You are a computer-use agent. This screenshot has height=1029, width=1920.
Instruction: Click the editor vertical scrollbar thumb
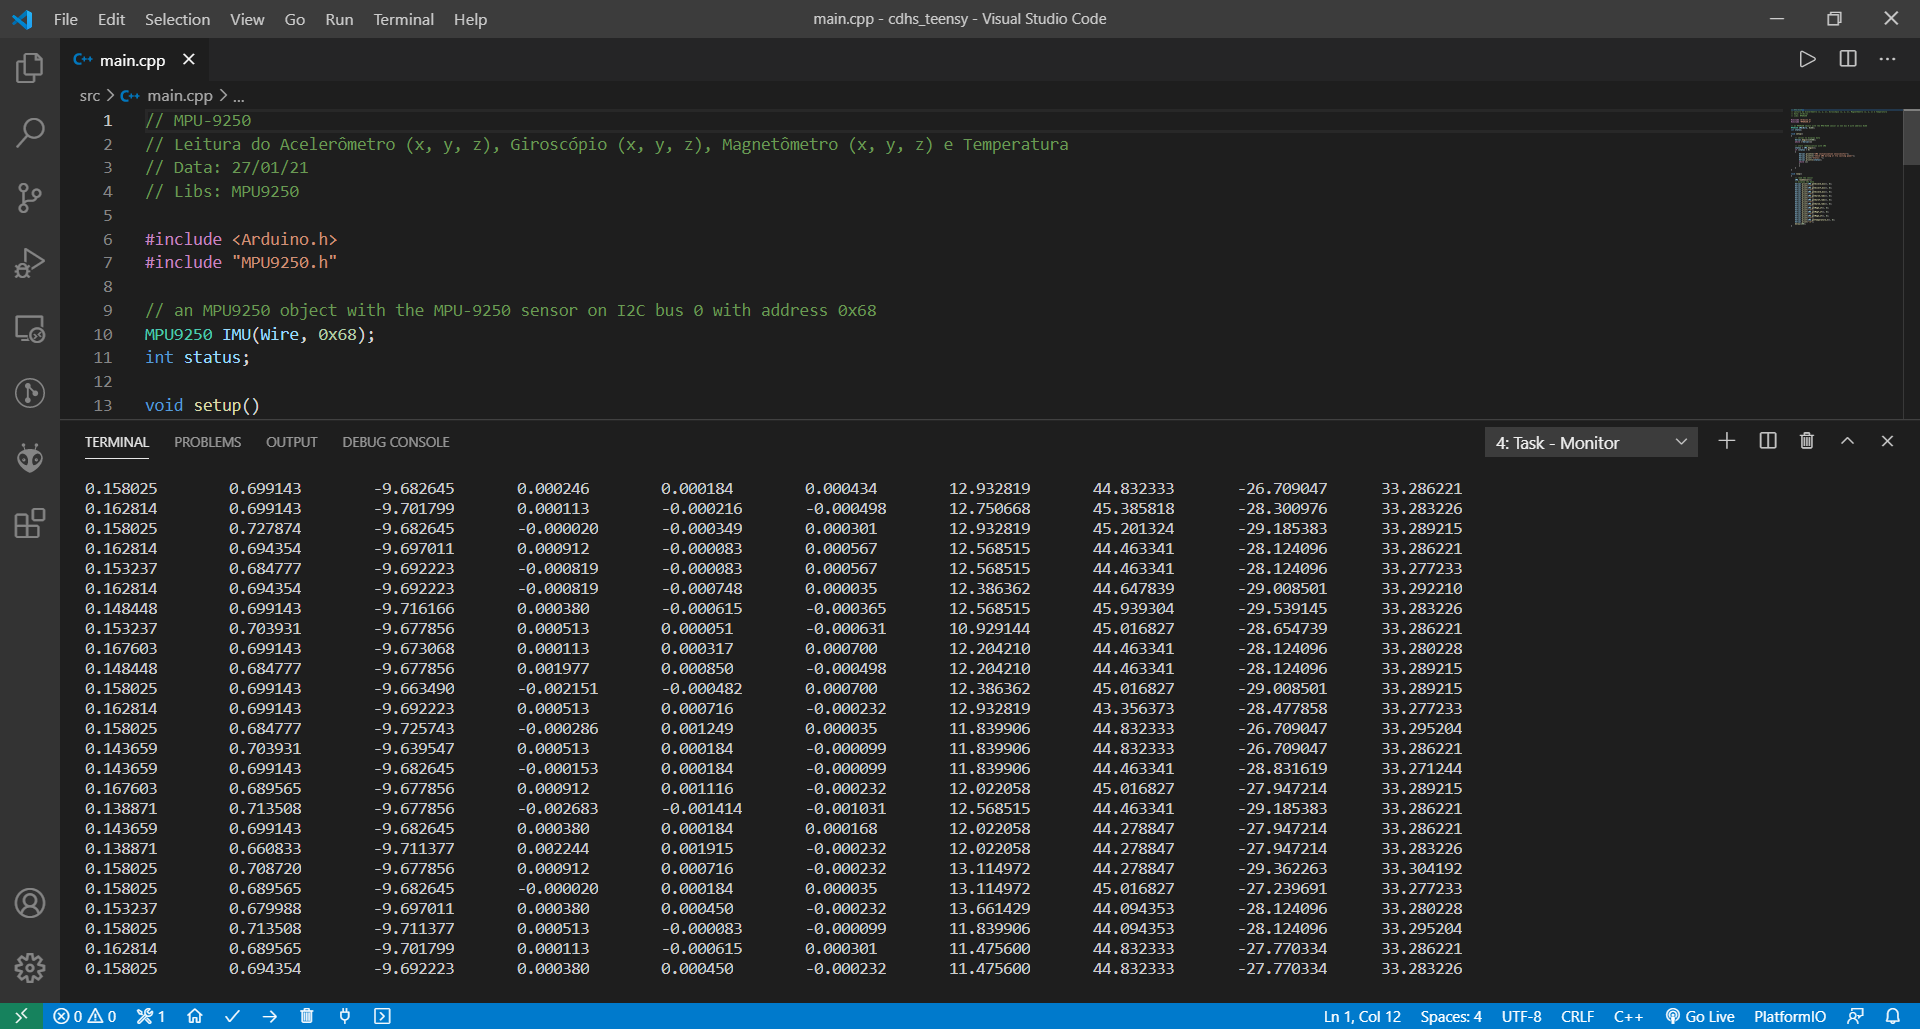tap(1911, 136)
